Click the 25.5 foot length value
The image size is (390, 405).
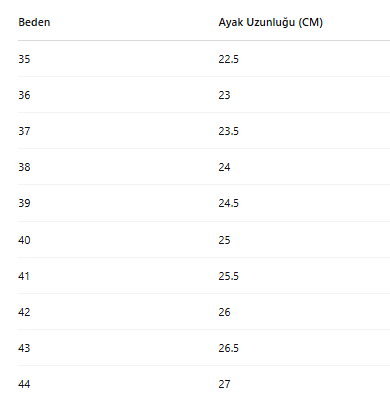[x=229, y=276]
